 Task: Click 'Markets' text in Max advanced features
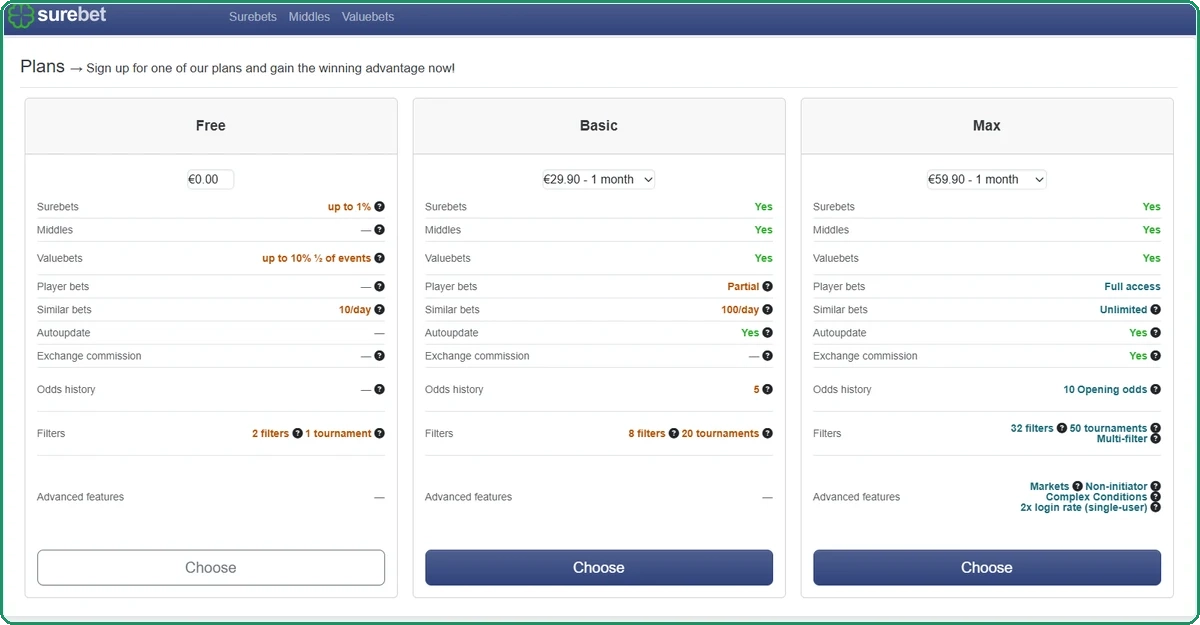[x=1049, y=486]
